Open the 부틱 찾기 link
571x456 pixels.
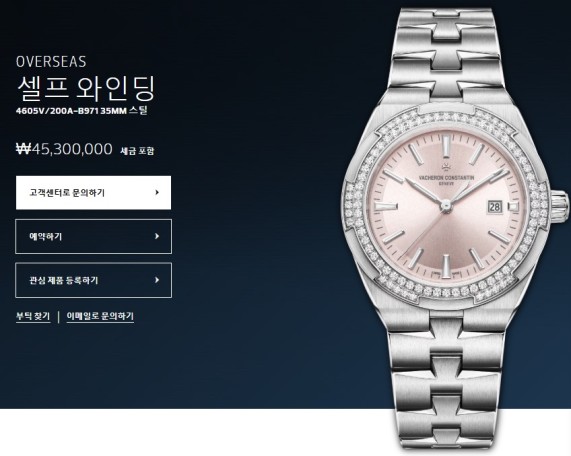click(33, 316)
